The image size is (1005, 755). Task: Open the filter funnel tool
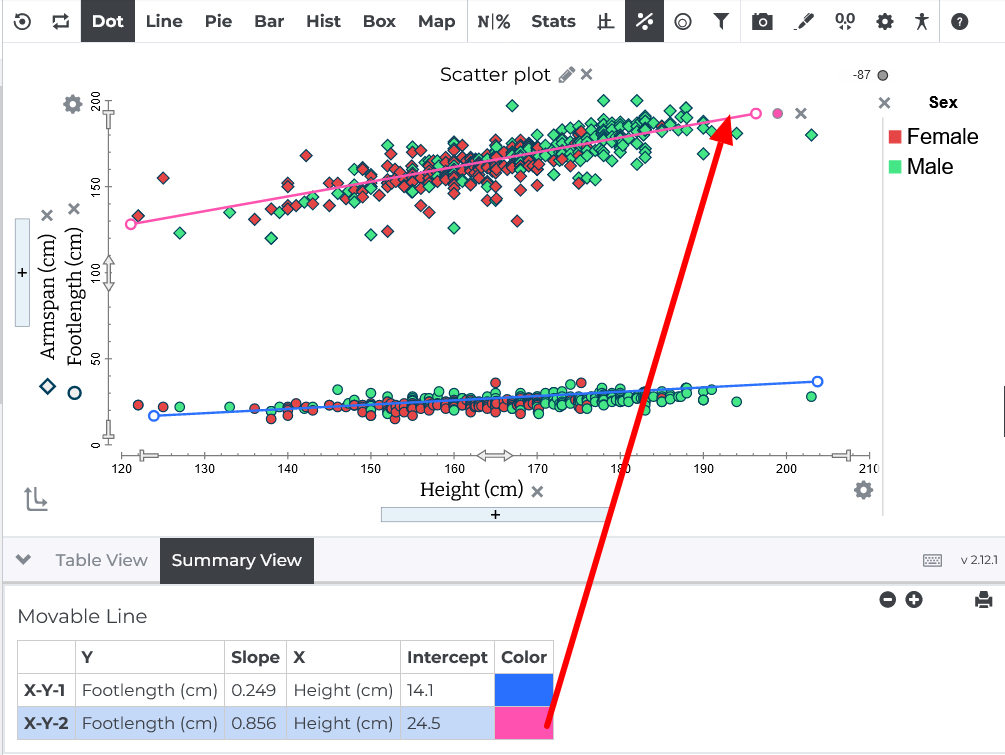(721, 22)
